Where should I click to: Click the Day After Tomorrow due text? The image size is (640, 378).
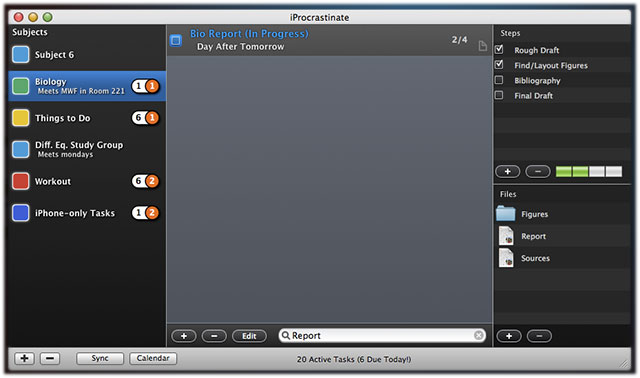tap(240, 47)
